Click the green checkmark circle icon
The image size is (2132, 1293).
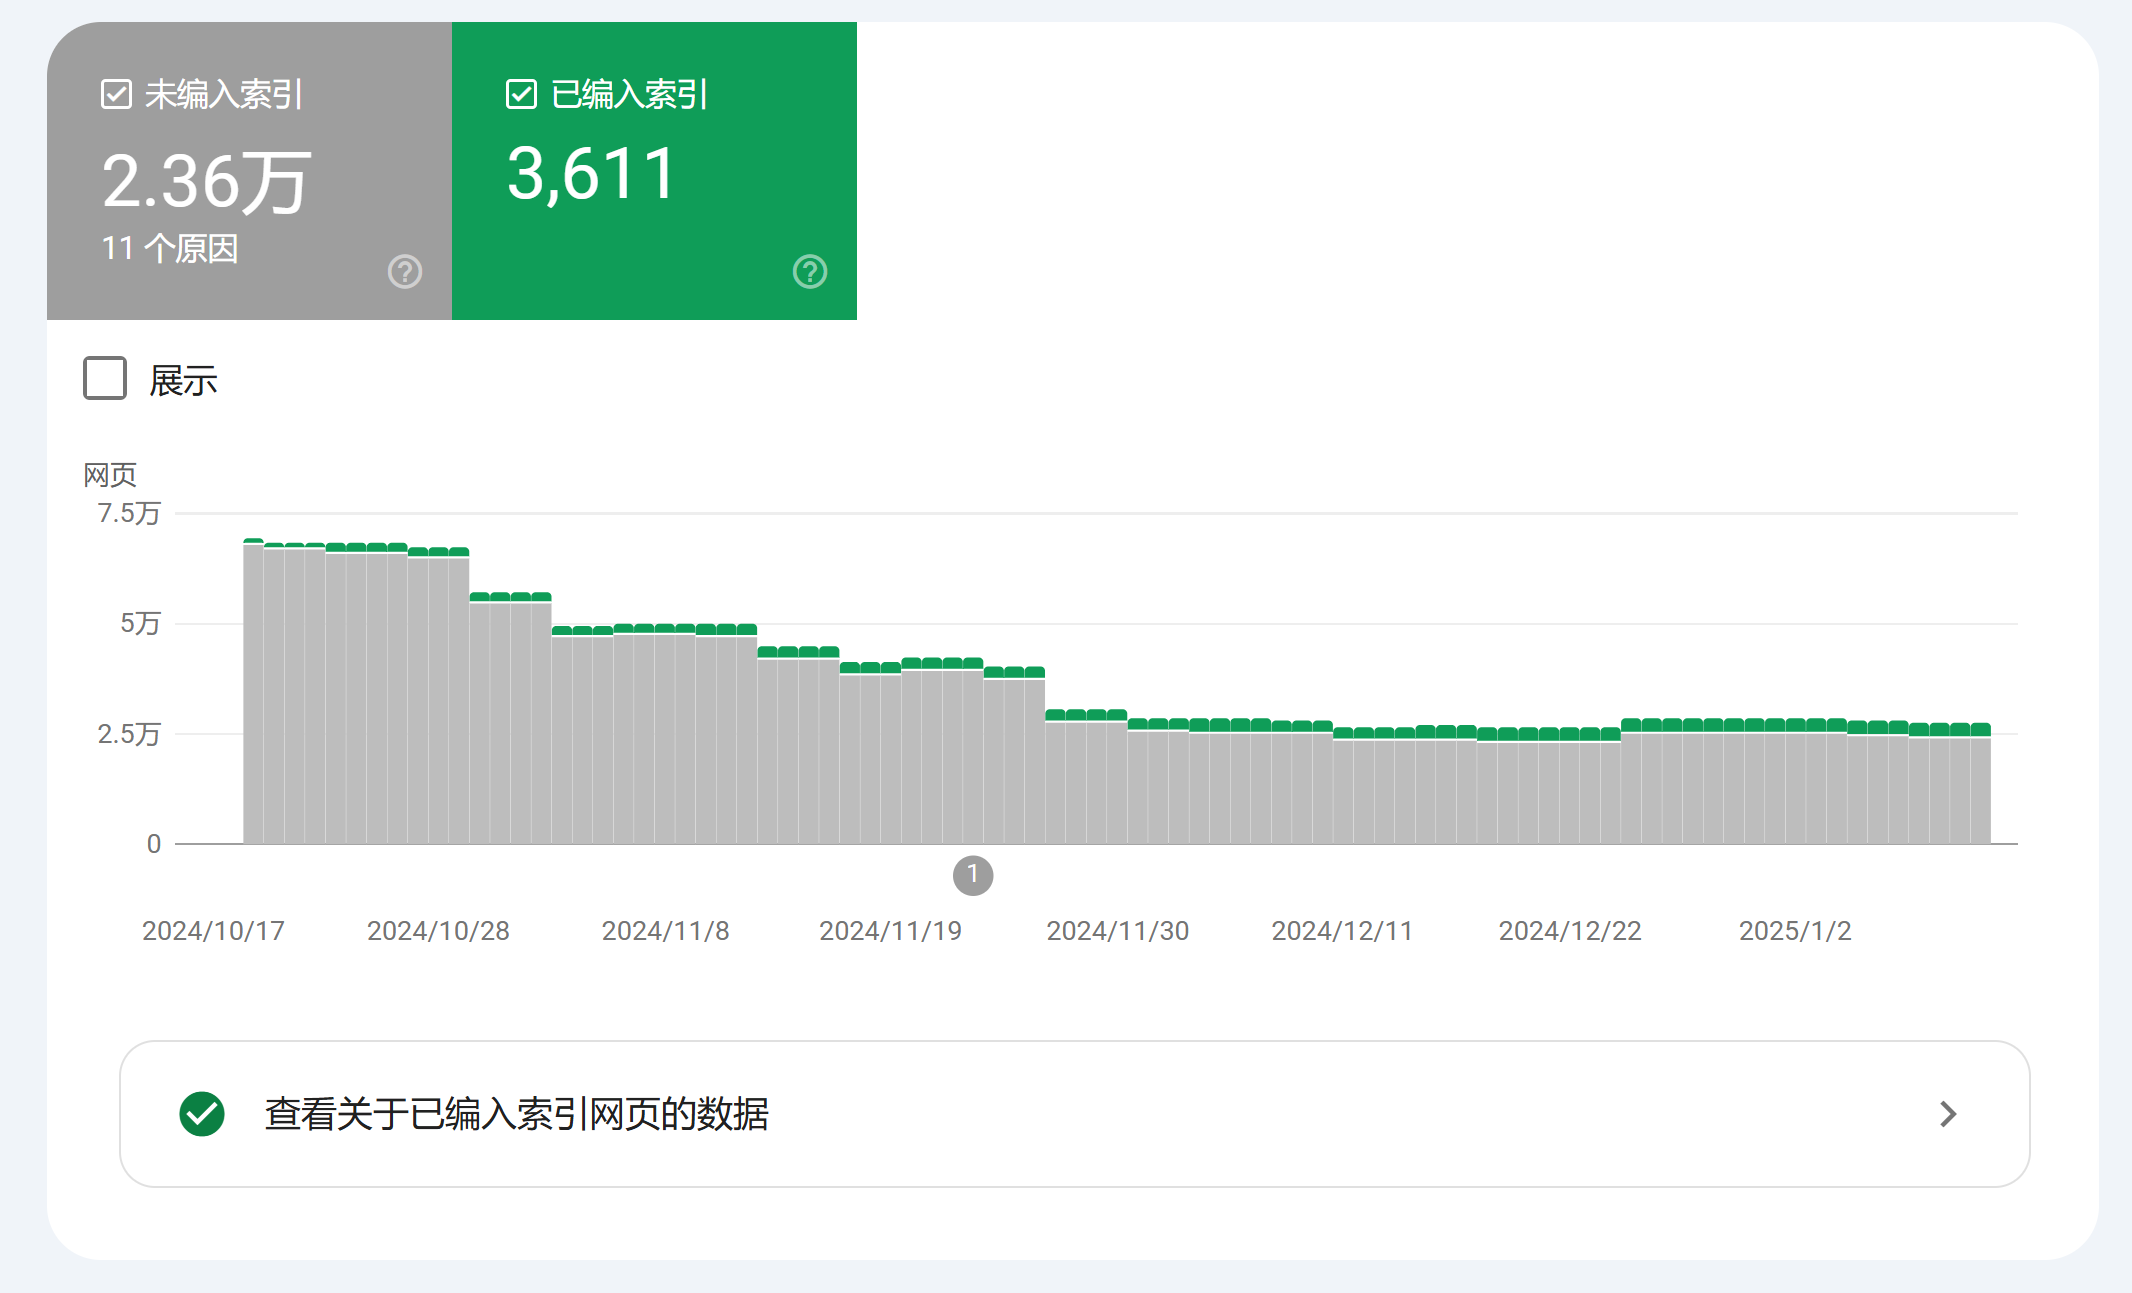click(202, 1114)
